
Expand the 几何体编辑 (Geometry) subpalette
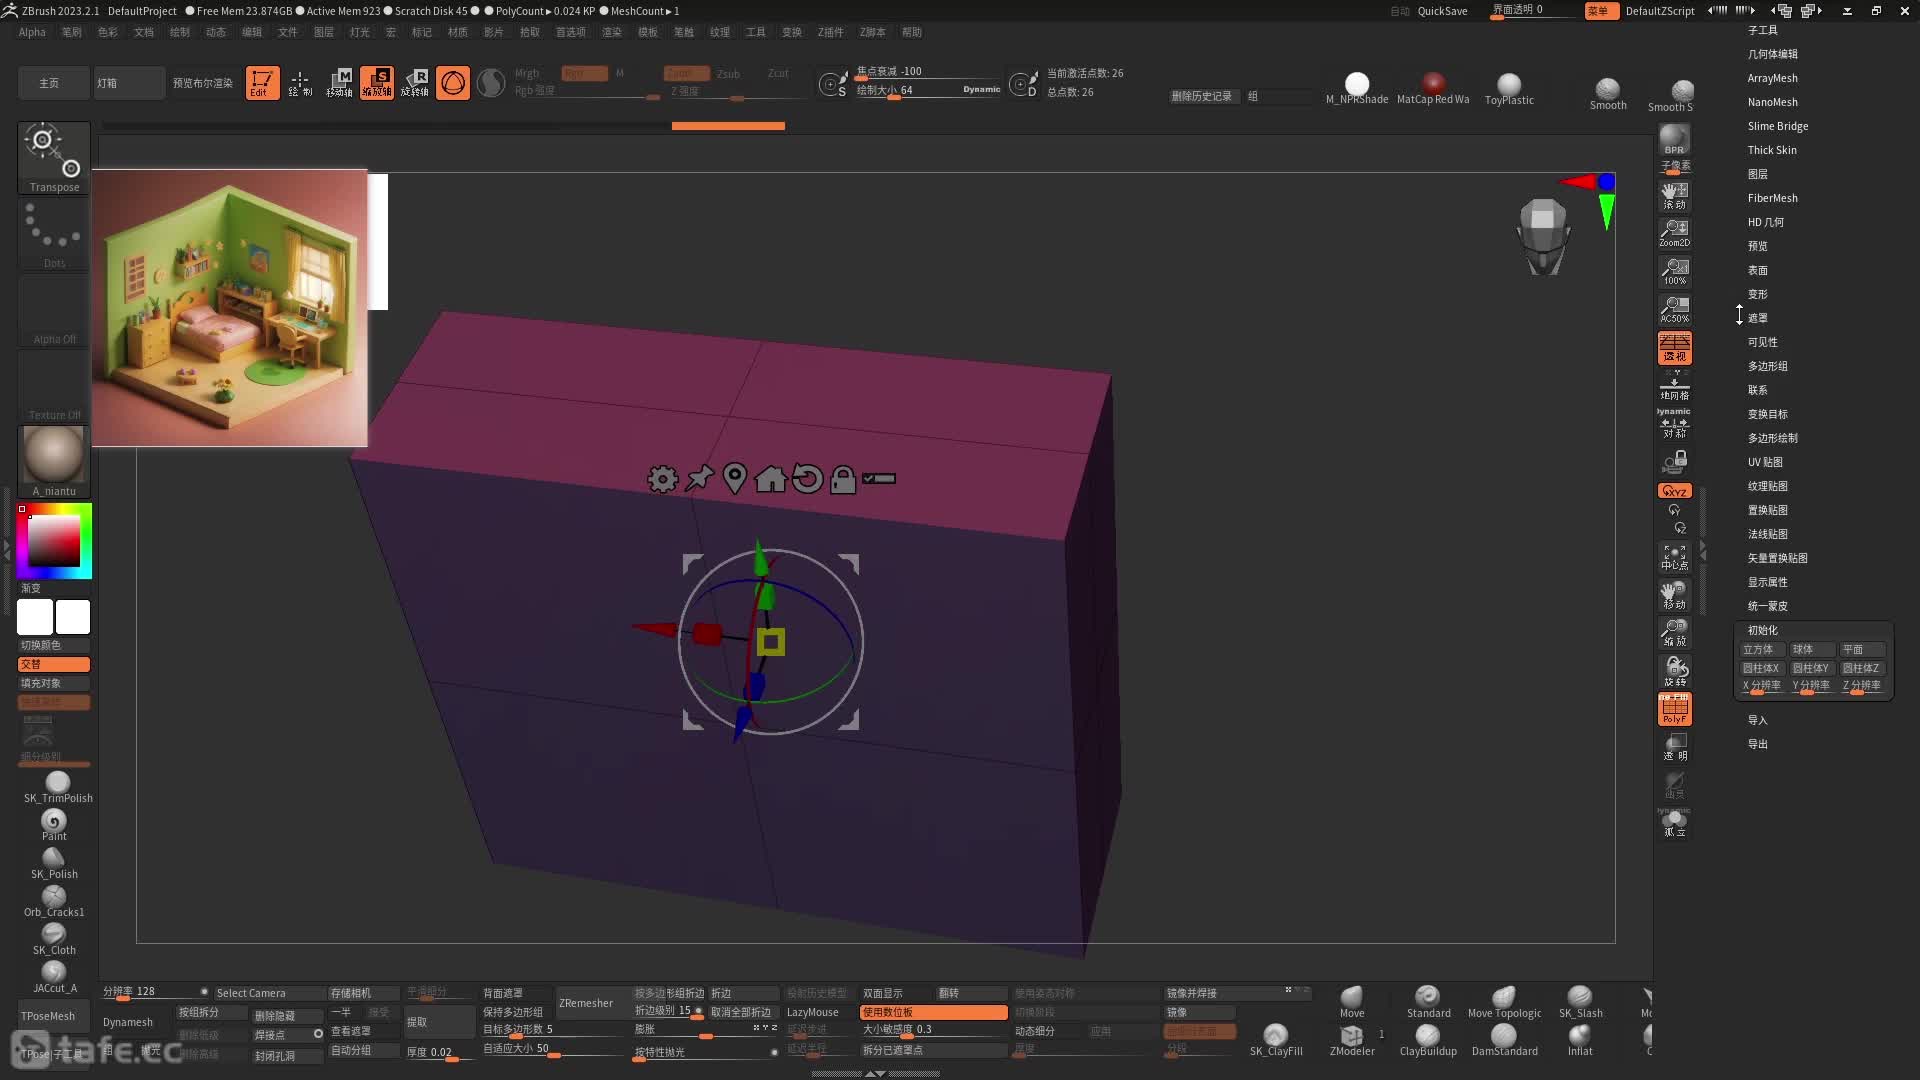1772,54
